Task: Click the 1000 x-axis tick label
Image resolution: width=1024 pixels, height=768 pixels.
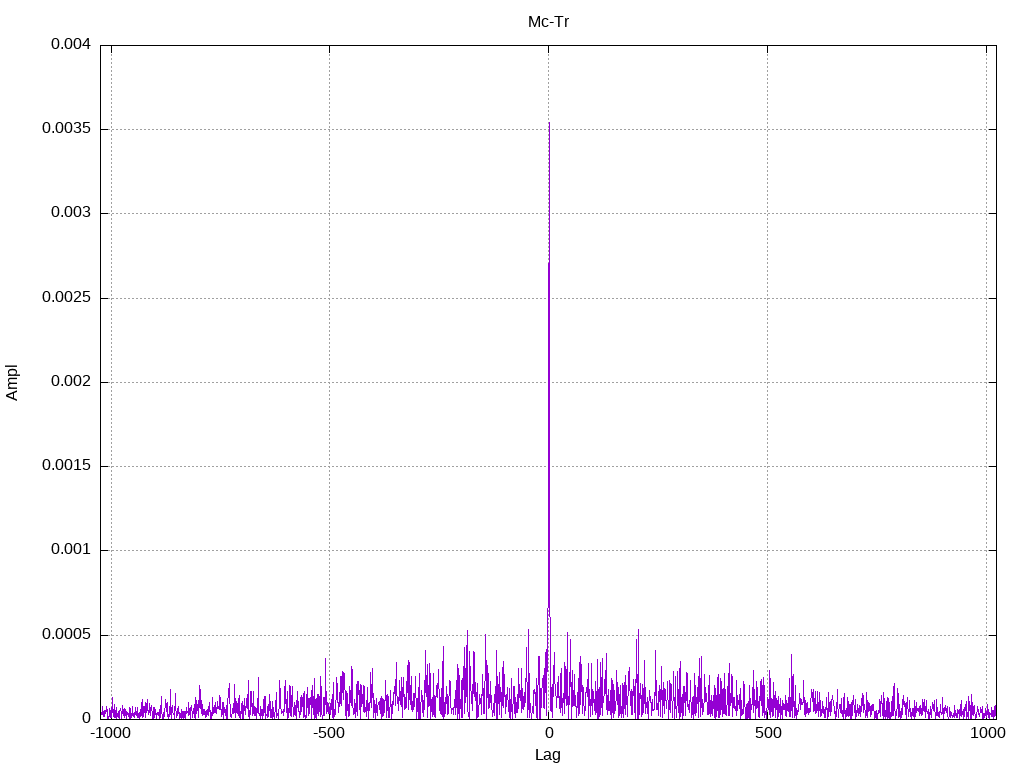Action: click(x=987, y=733)
